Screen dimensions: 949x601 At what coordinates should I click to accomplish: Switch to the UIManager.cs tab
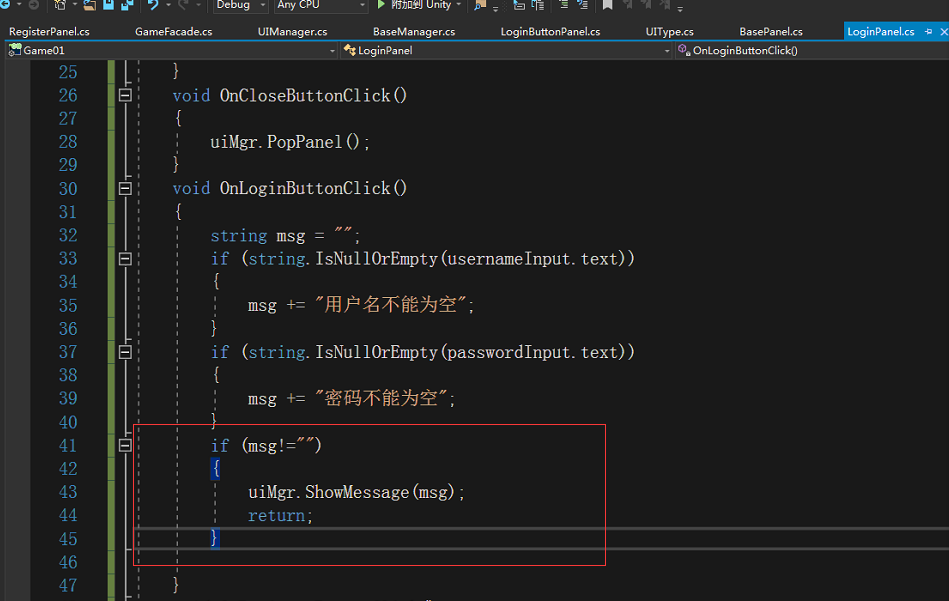pos(292,31)
